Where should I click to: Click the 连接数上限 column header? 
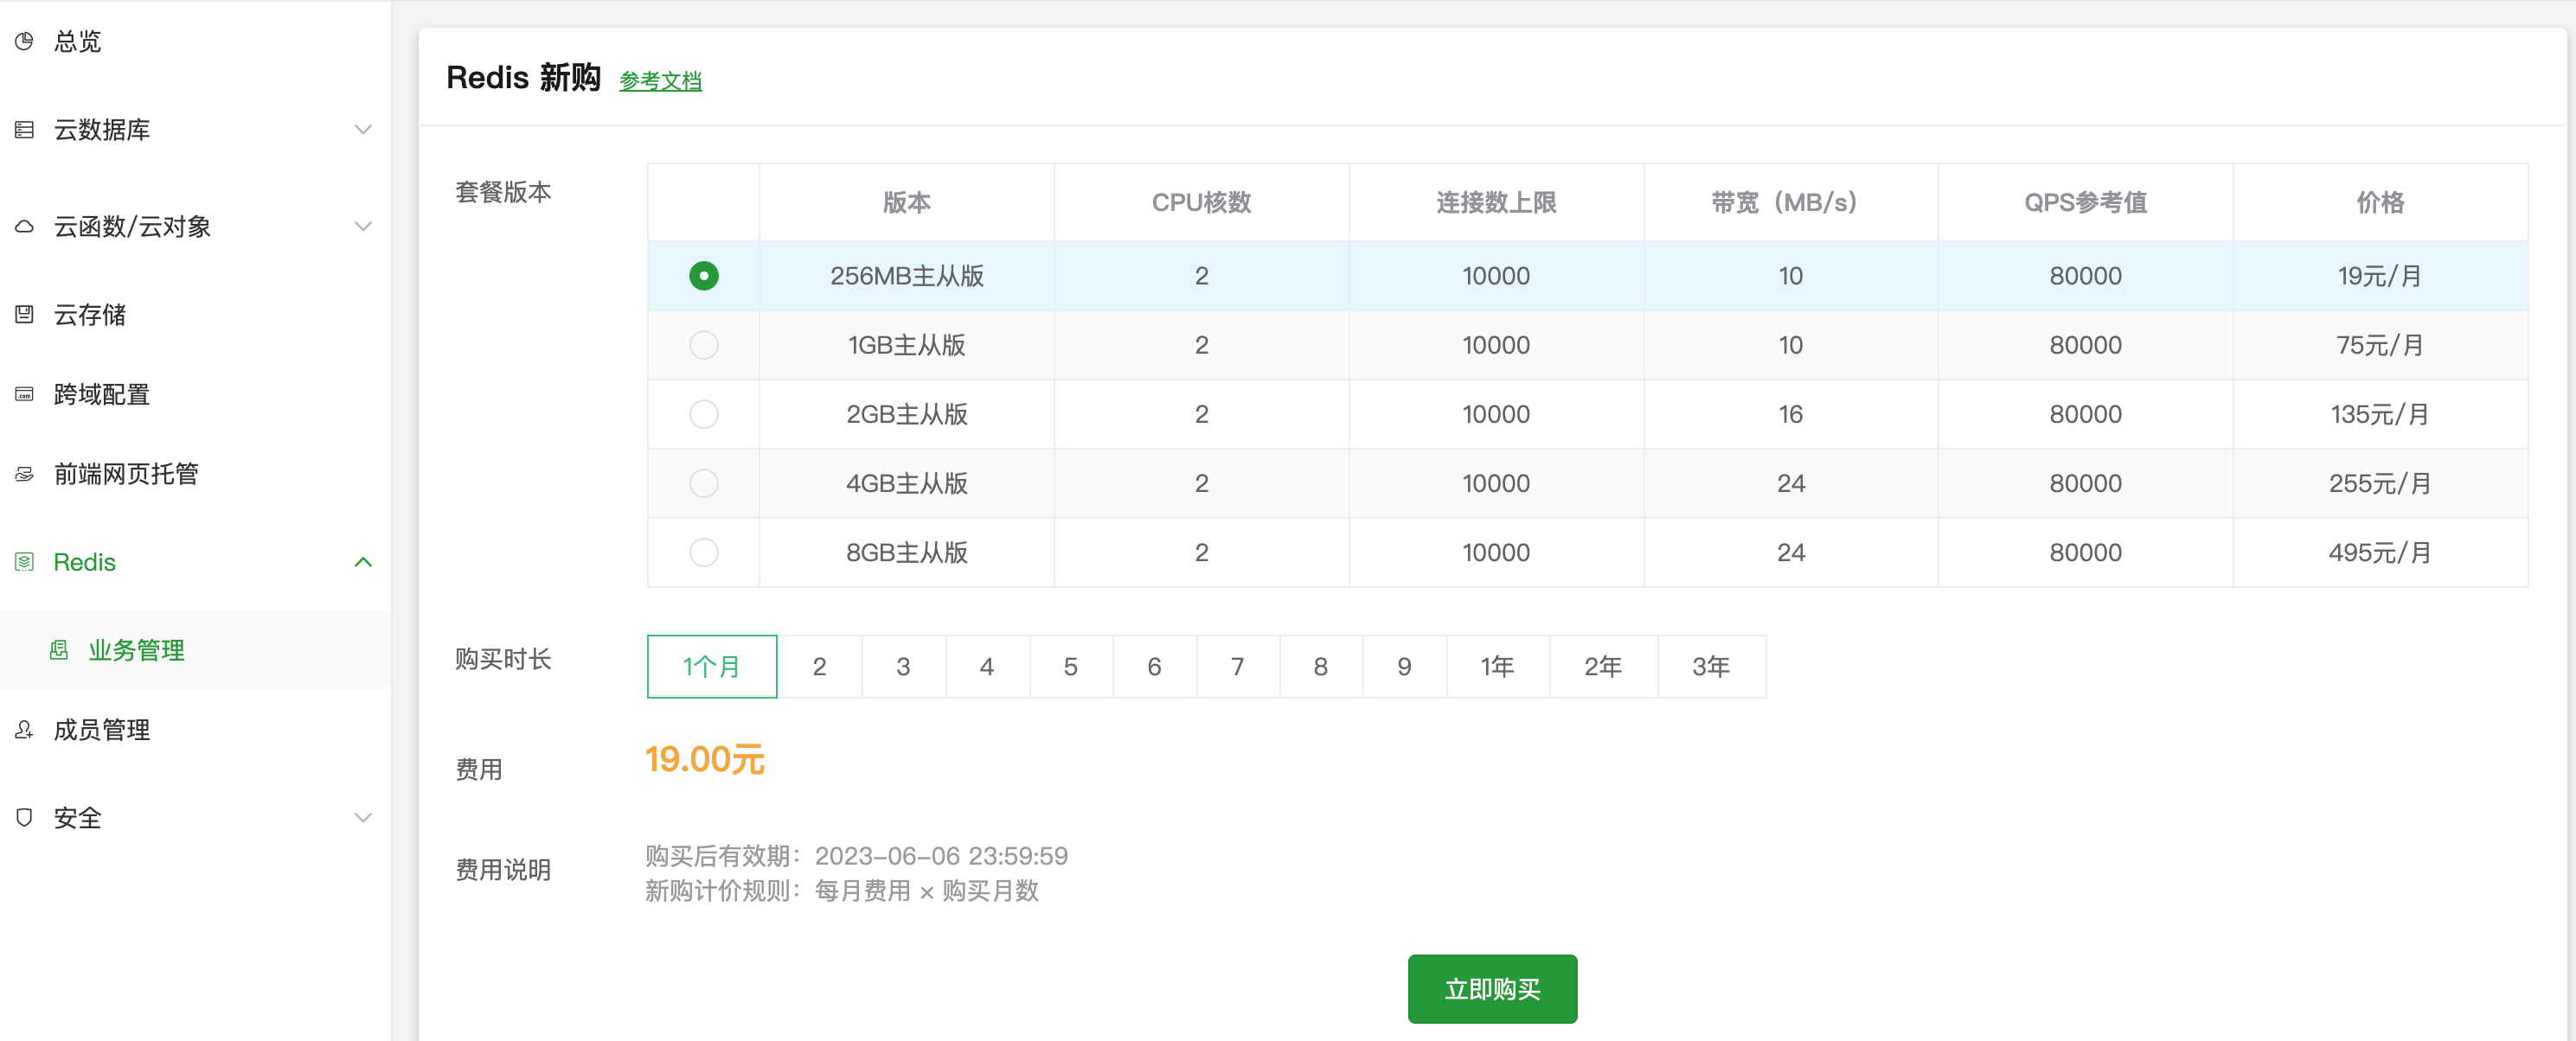tap(1496, 202)
